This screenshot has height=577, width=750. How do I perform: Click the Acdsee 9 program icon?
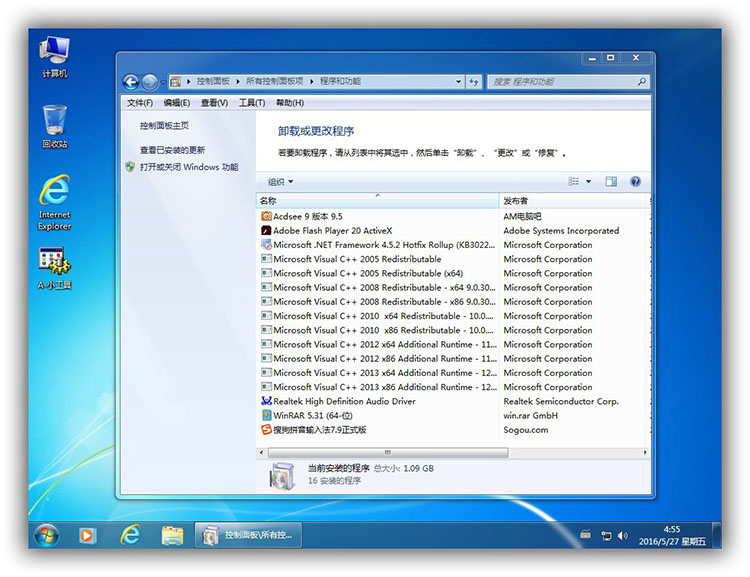point(266,216)
